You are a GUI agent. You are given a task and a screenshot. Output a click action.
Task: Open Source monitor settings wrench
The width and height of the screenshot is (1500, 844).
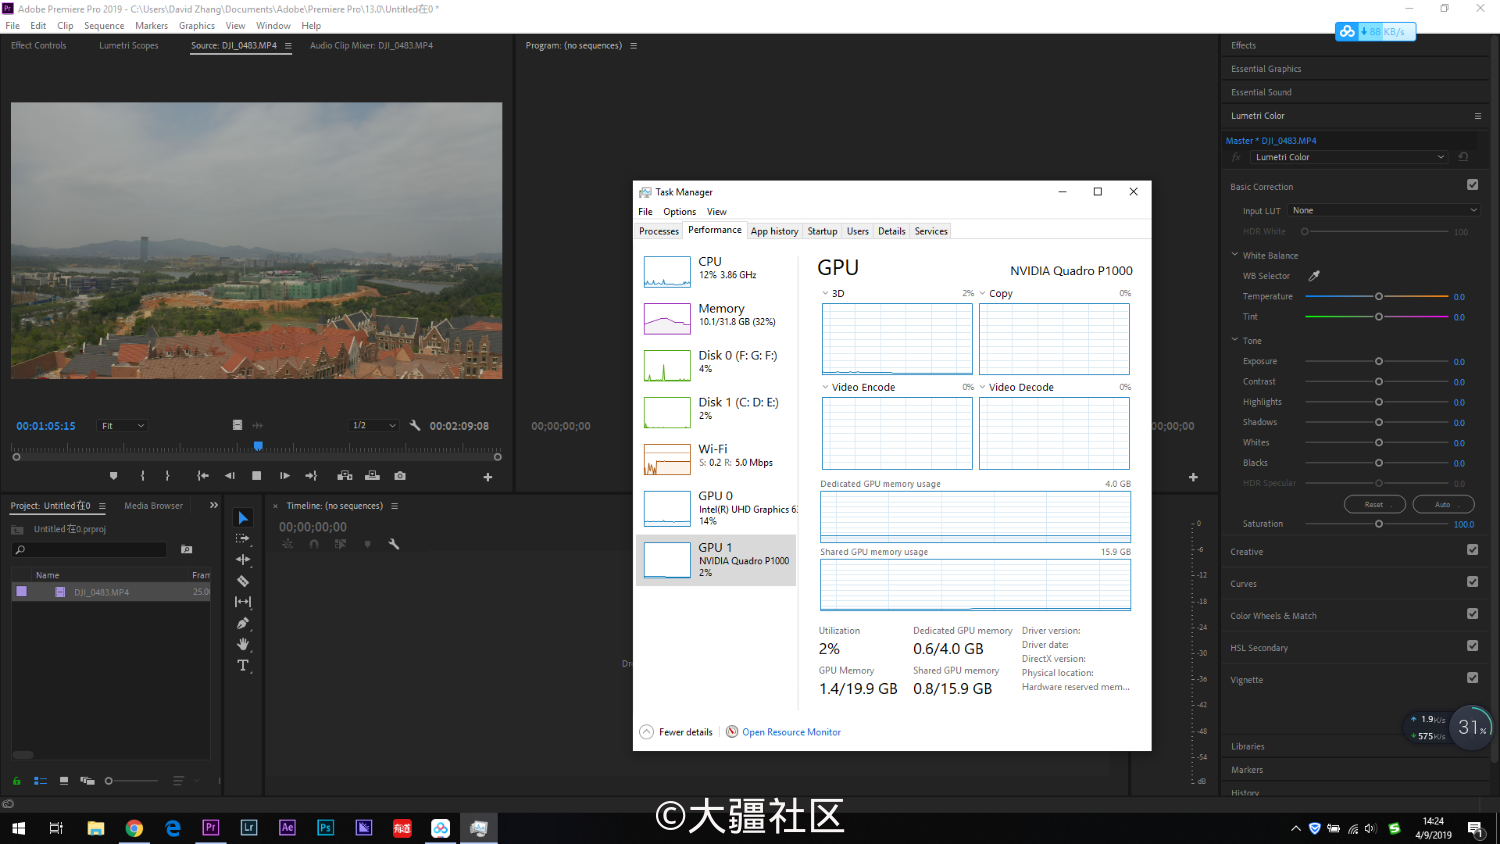tap(415, 425)
